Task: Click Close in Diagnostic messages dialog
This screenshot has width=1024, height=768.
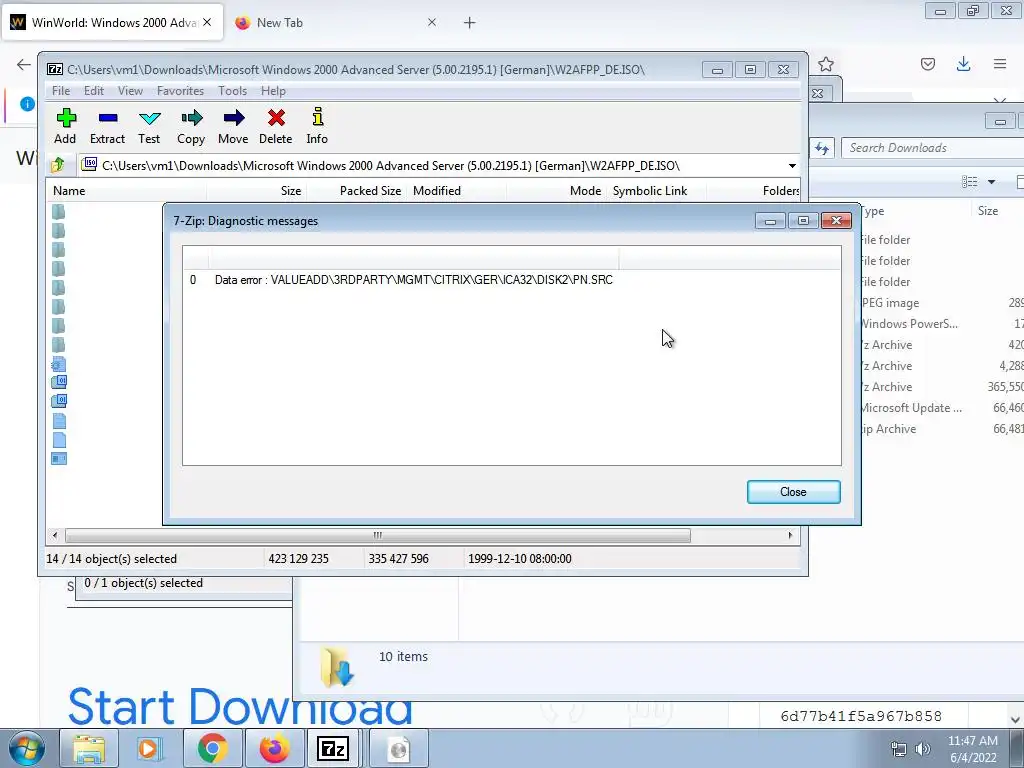Action: pos(793,492)
